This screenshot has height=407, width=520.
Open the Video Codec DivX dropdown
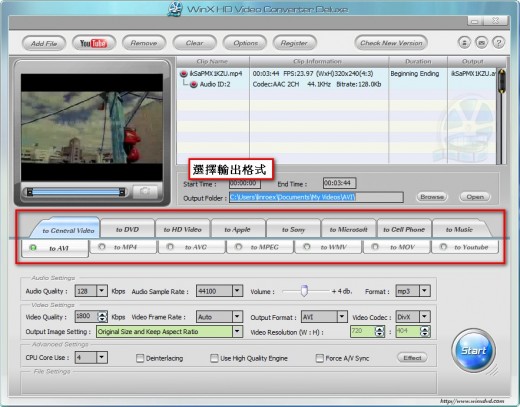[x=424, y=317]
